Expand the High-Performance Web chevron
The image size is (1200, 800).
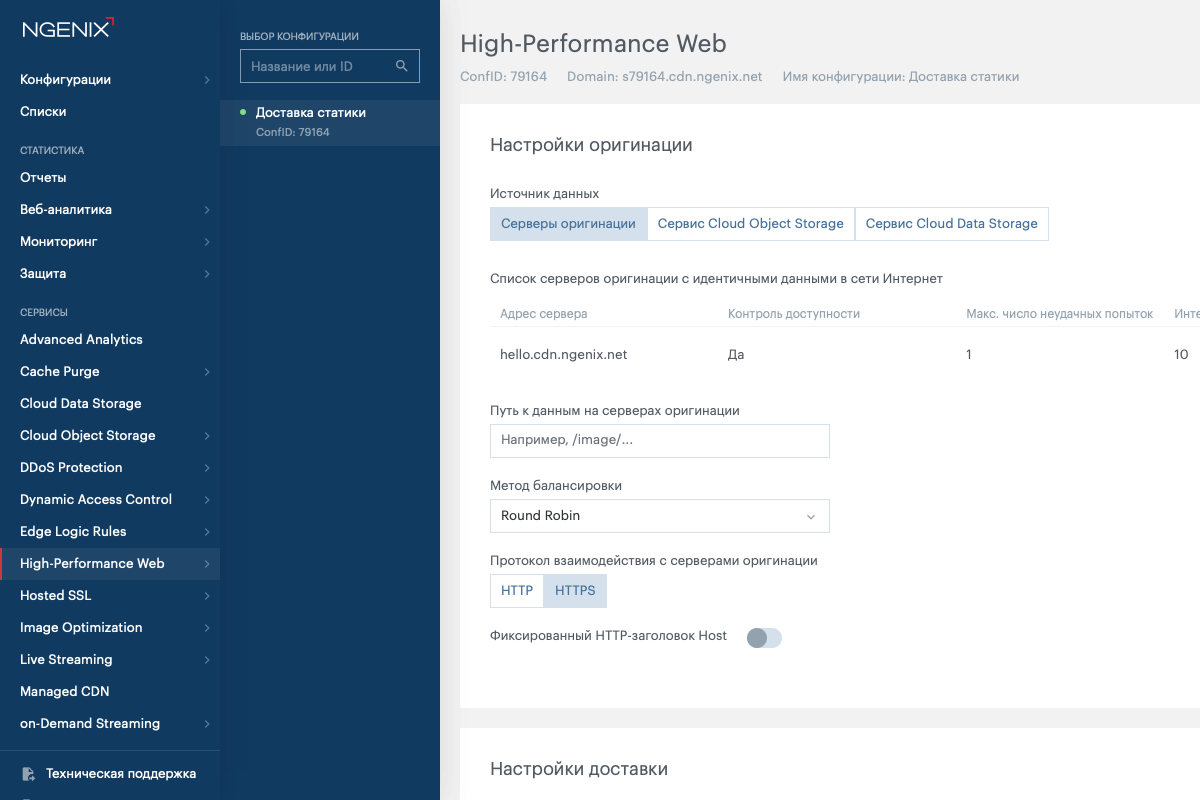(207, 564)
